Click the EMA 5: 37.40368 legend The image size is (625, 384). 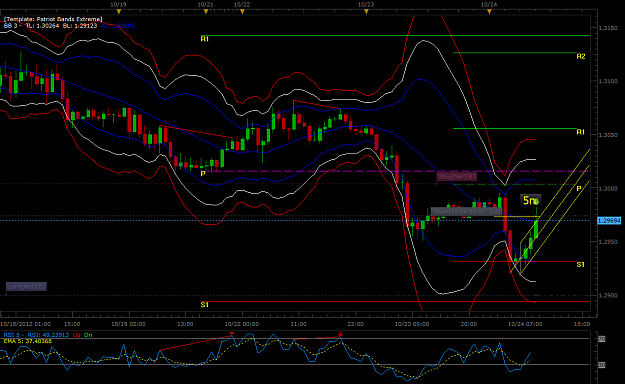coord(28,341)
